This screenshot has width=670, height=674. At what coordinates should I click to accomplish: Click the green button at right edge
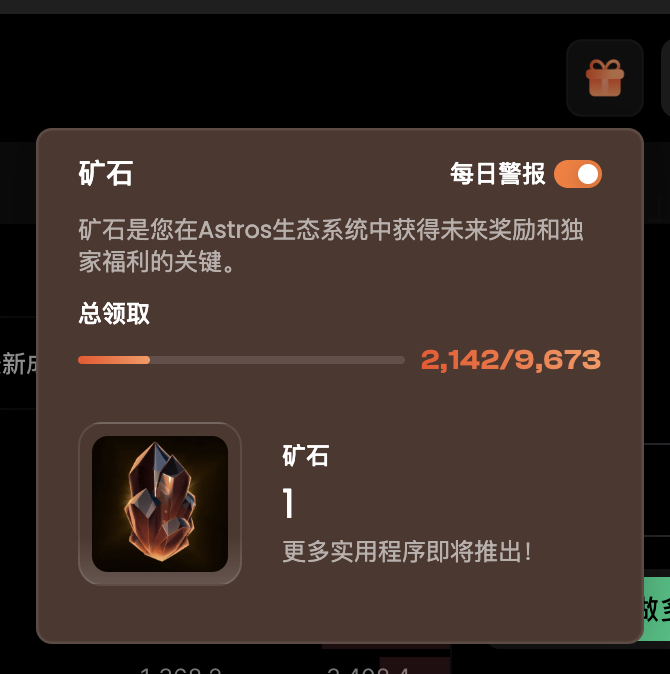tap(656, 609)
